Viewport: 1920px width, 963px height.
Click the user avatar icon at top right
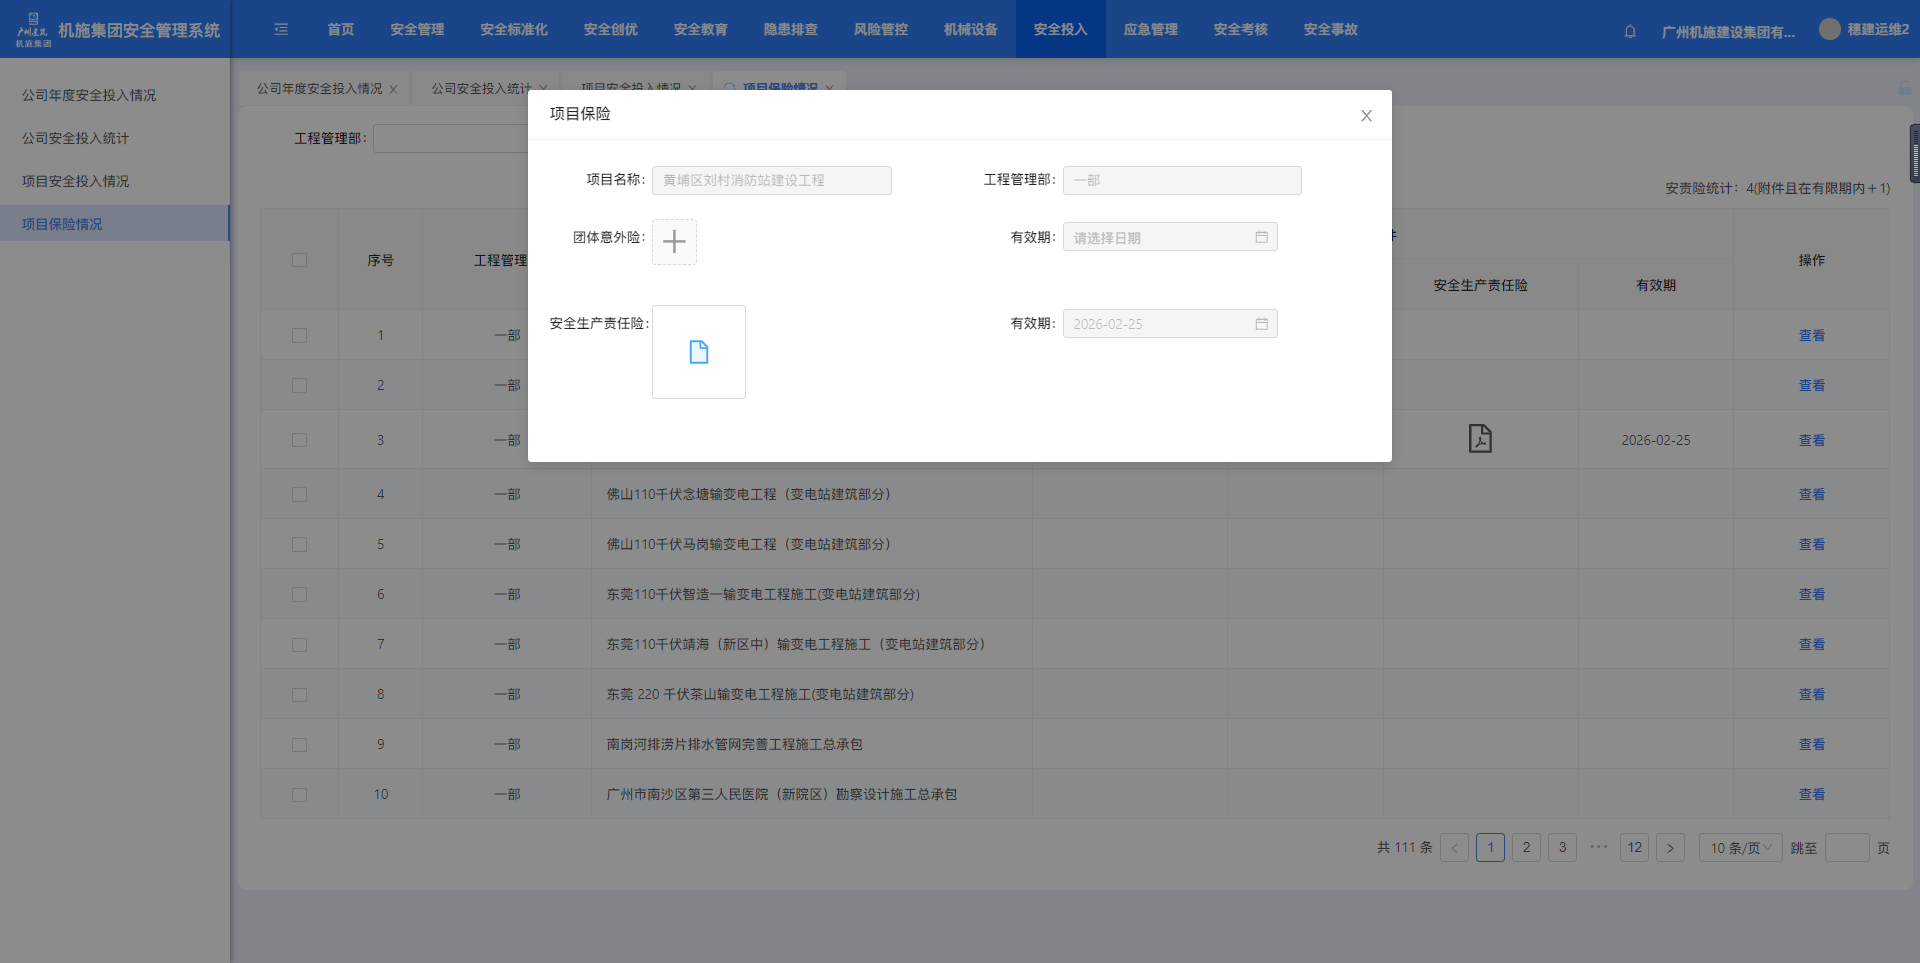point(1829,30)
